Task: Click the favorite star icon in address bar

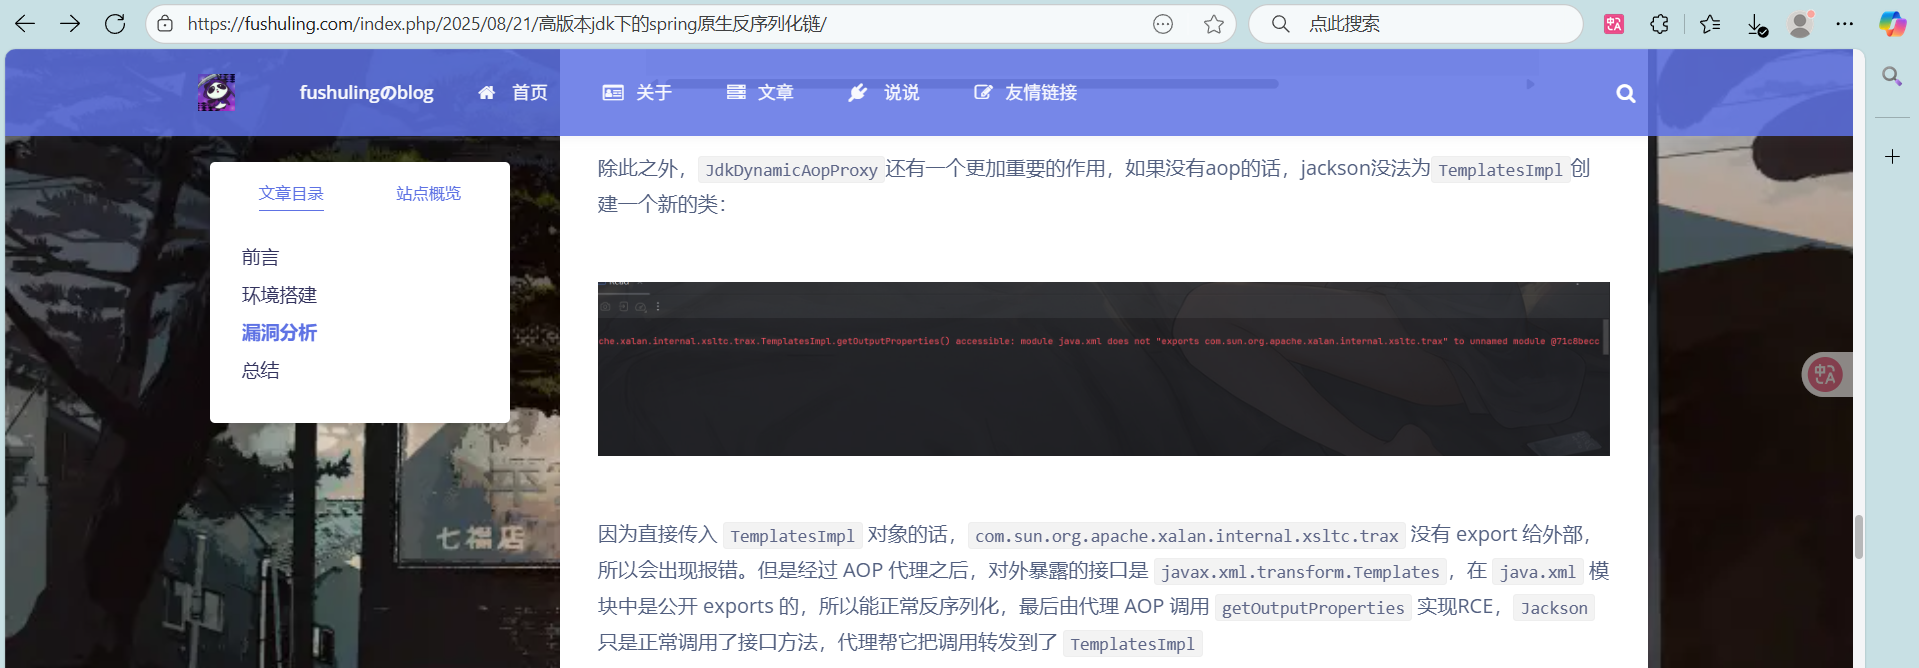Action: click(1213, 24)
